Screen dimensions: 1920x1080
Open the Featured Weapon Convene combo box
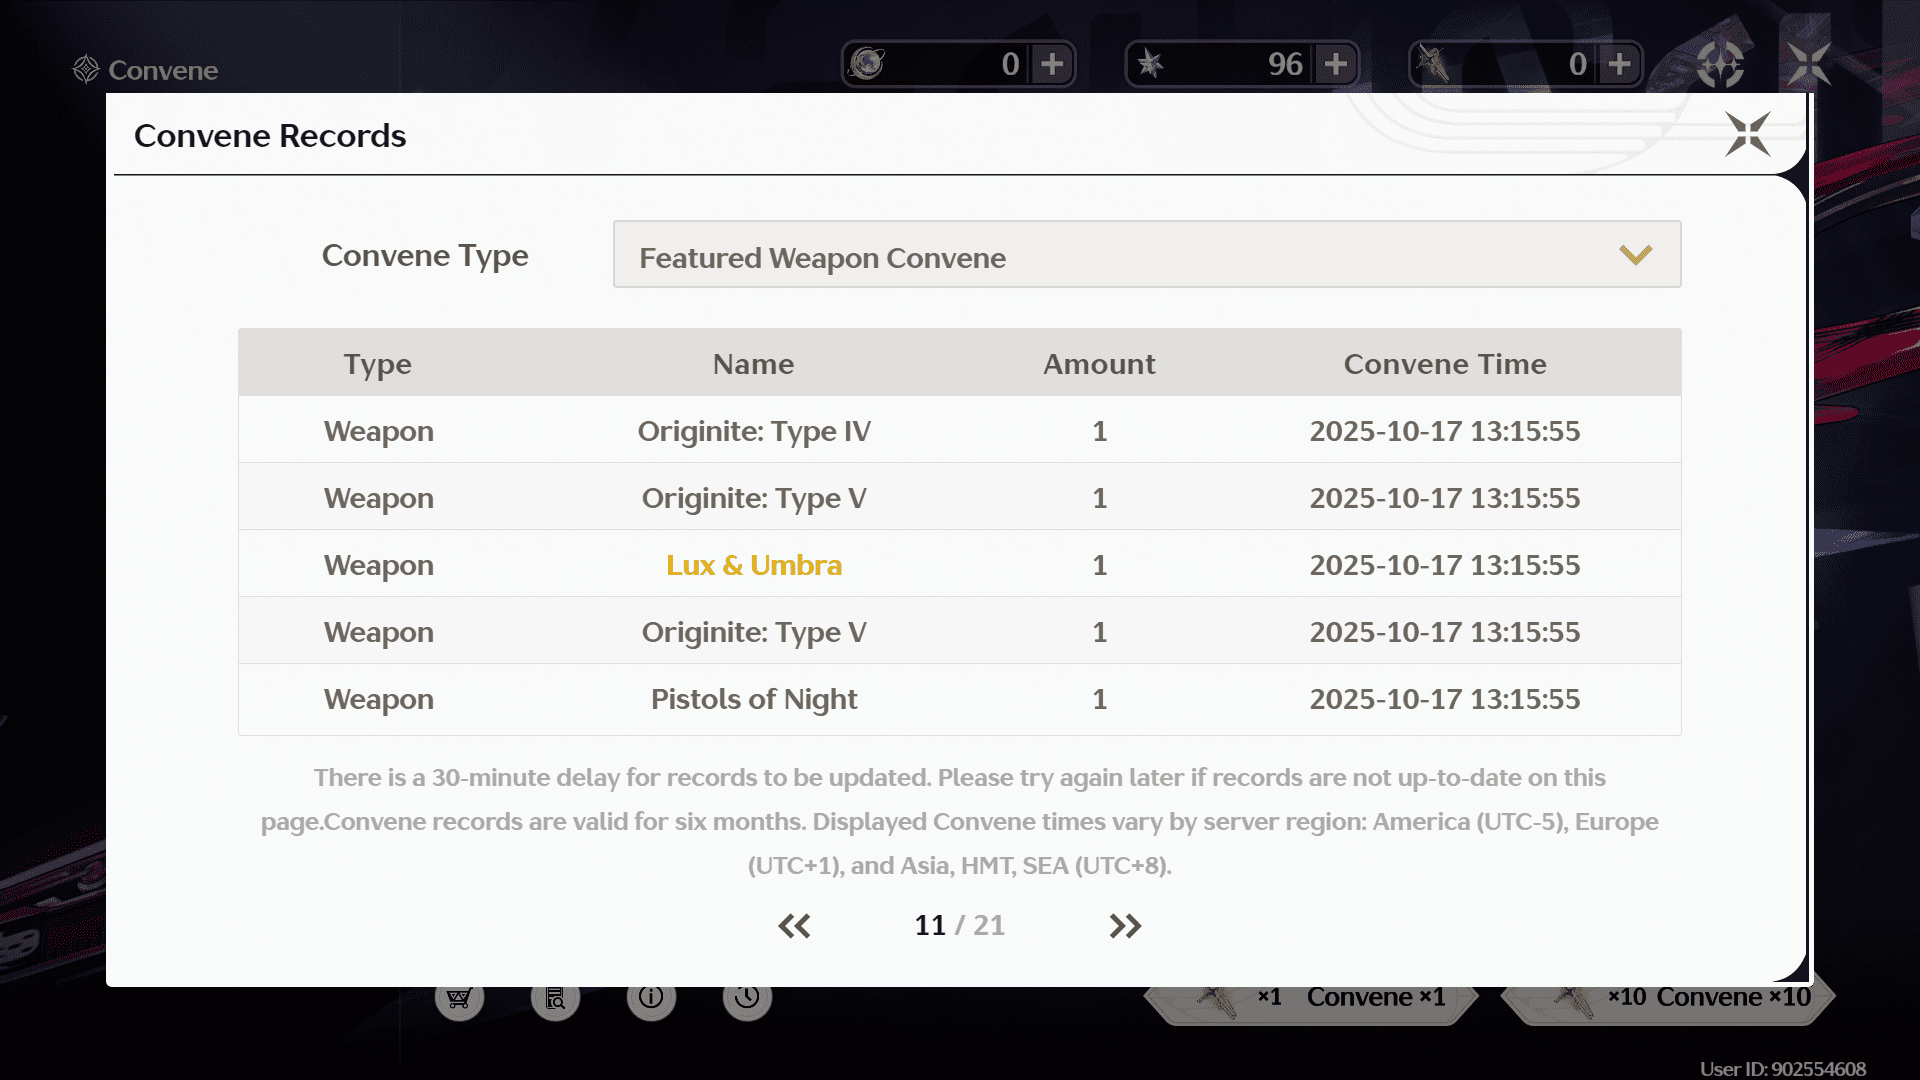click(x=1146, y=255)
